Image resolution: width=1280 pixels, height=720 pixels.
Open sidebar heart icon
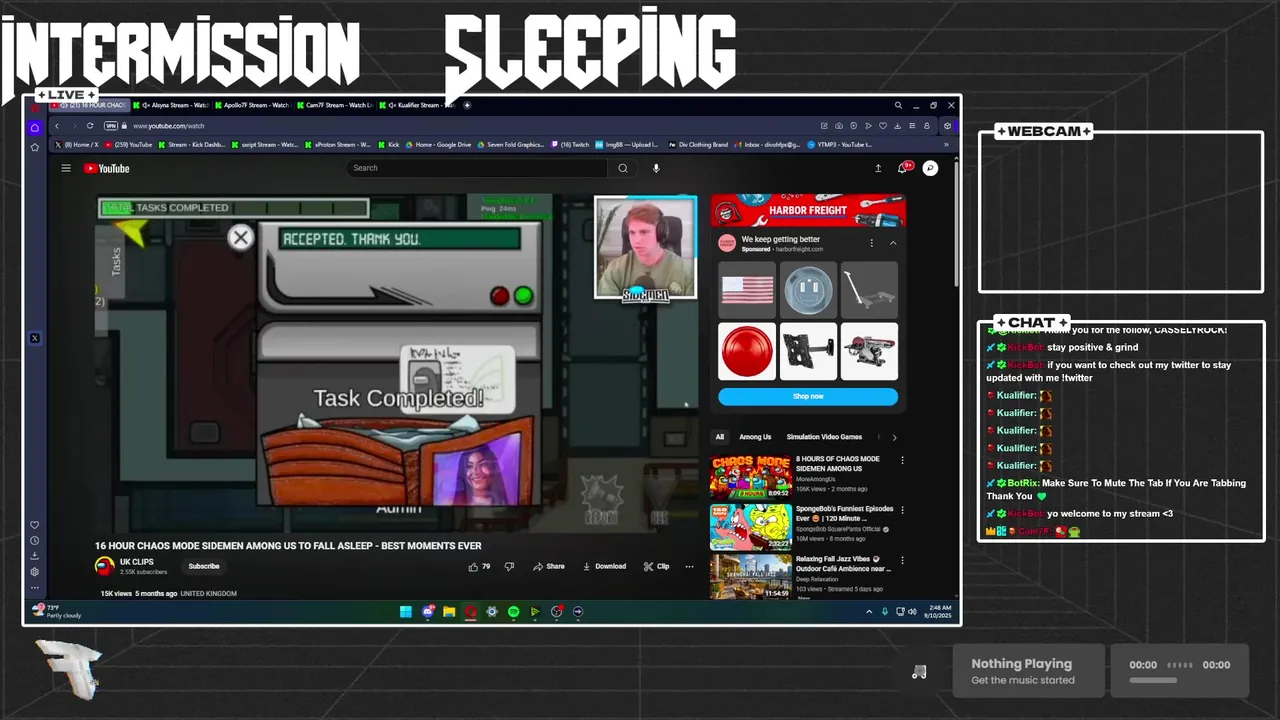click(34, 525)
